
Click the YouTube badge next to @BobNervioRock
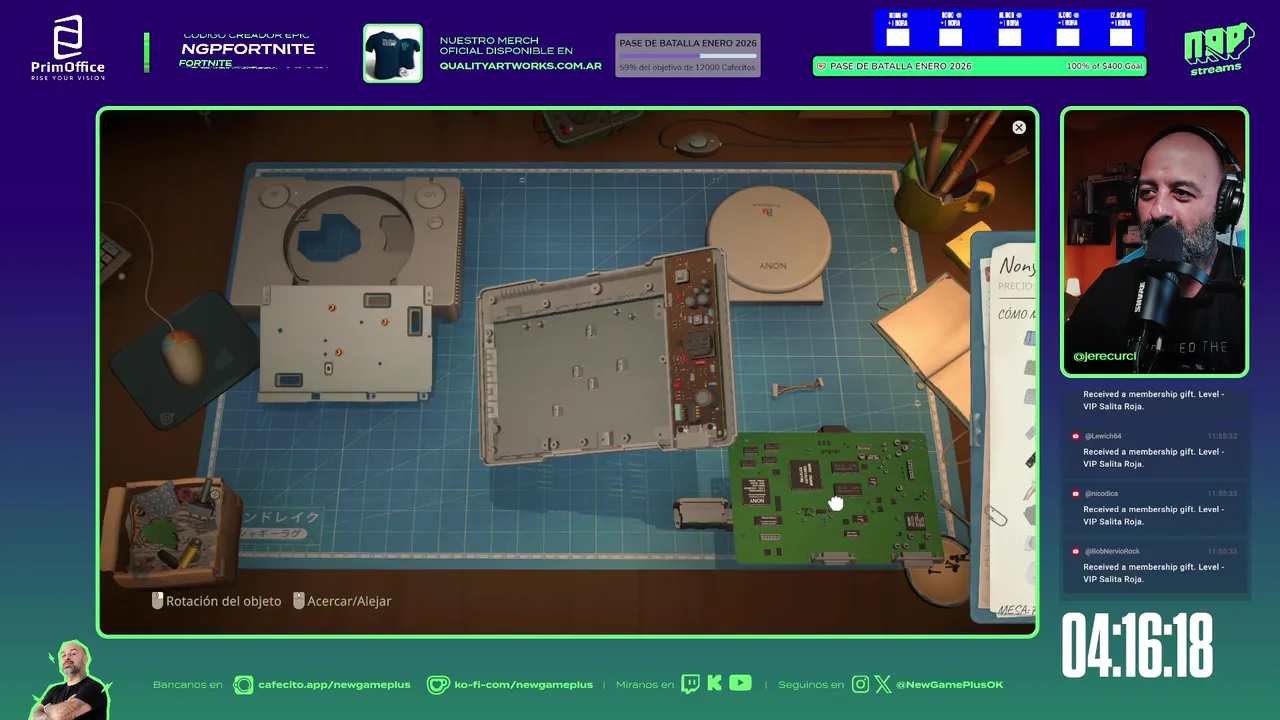1076,552
